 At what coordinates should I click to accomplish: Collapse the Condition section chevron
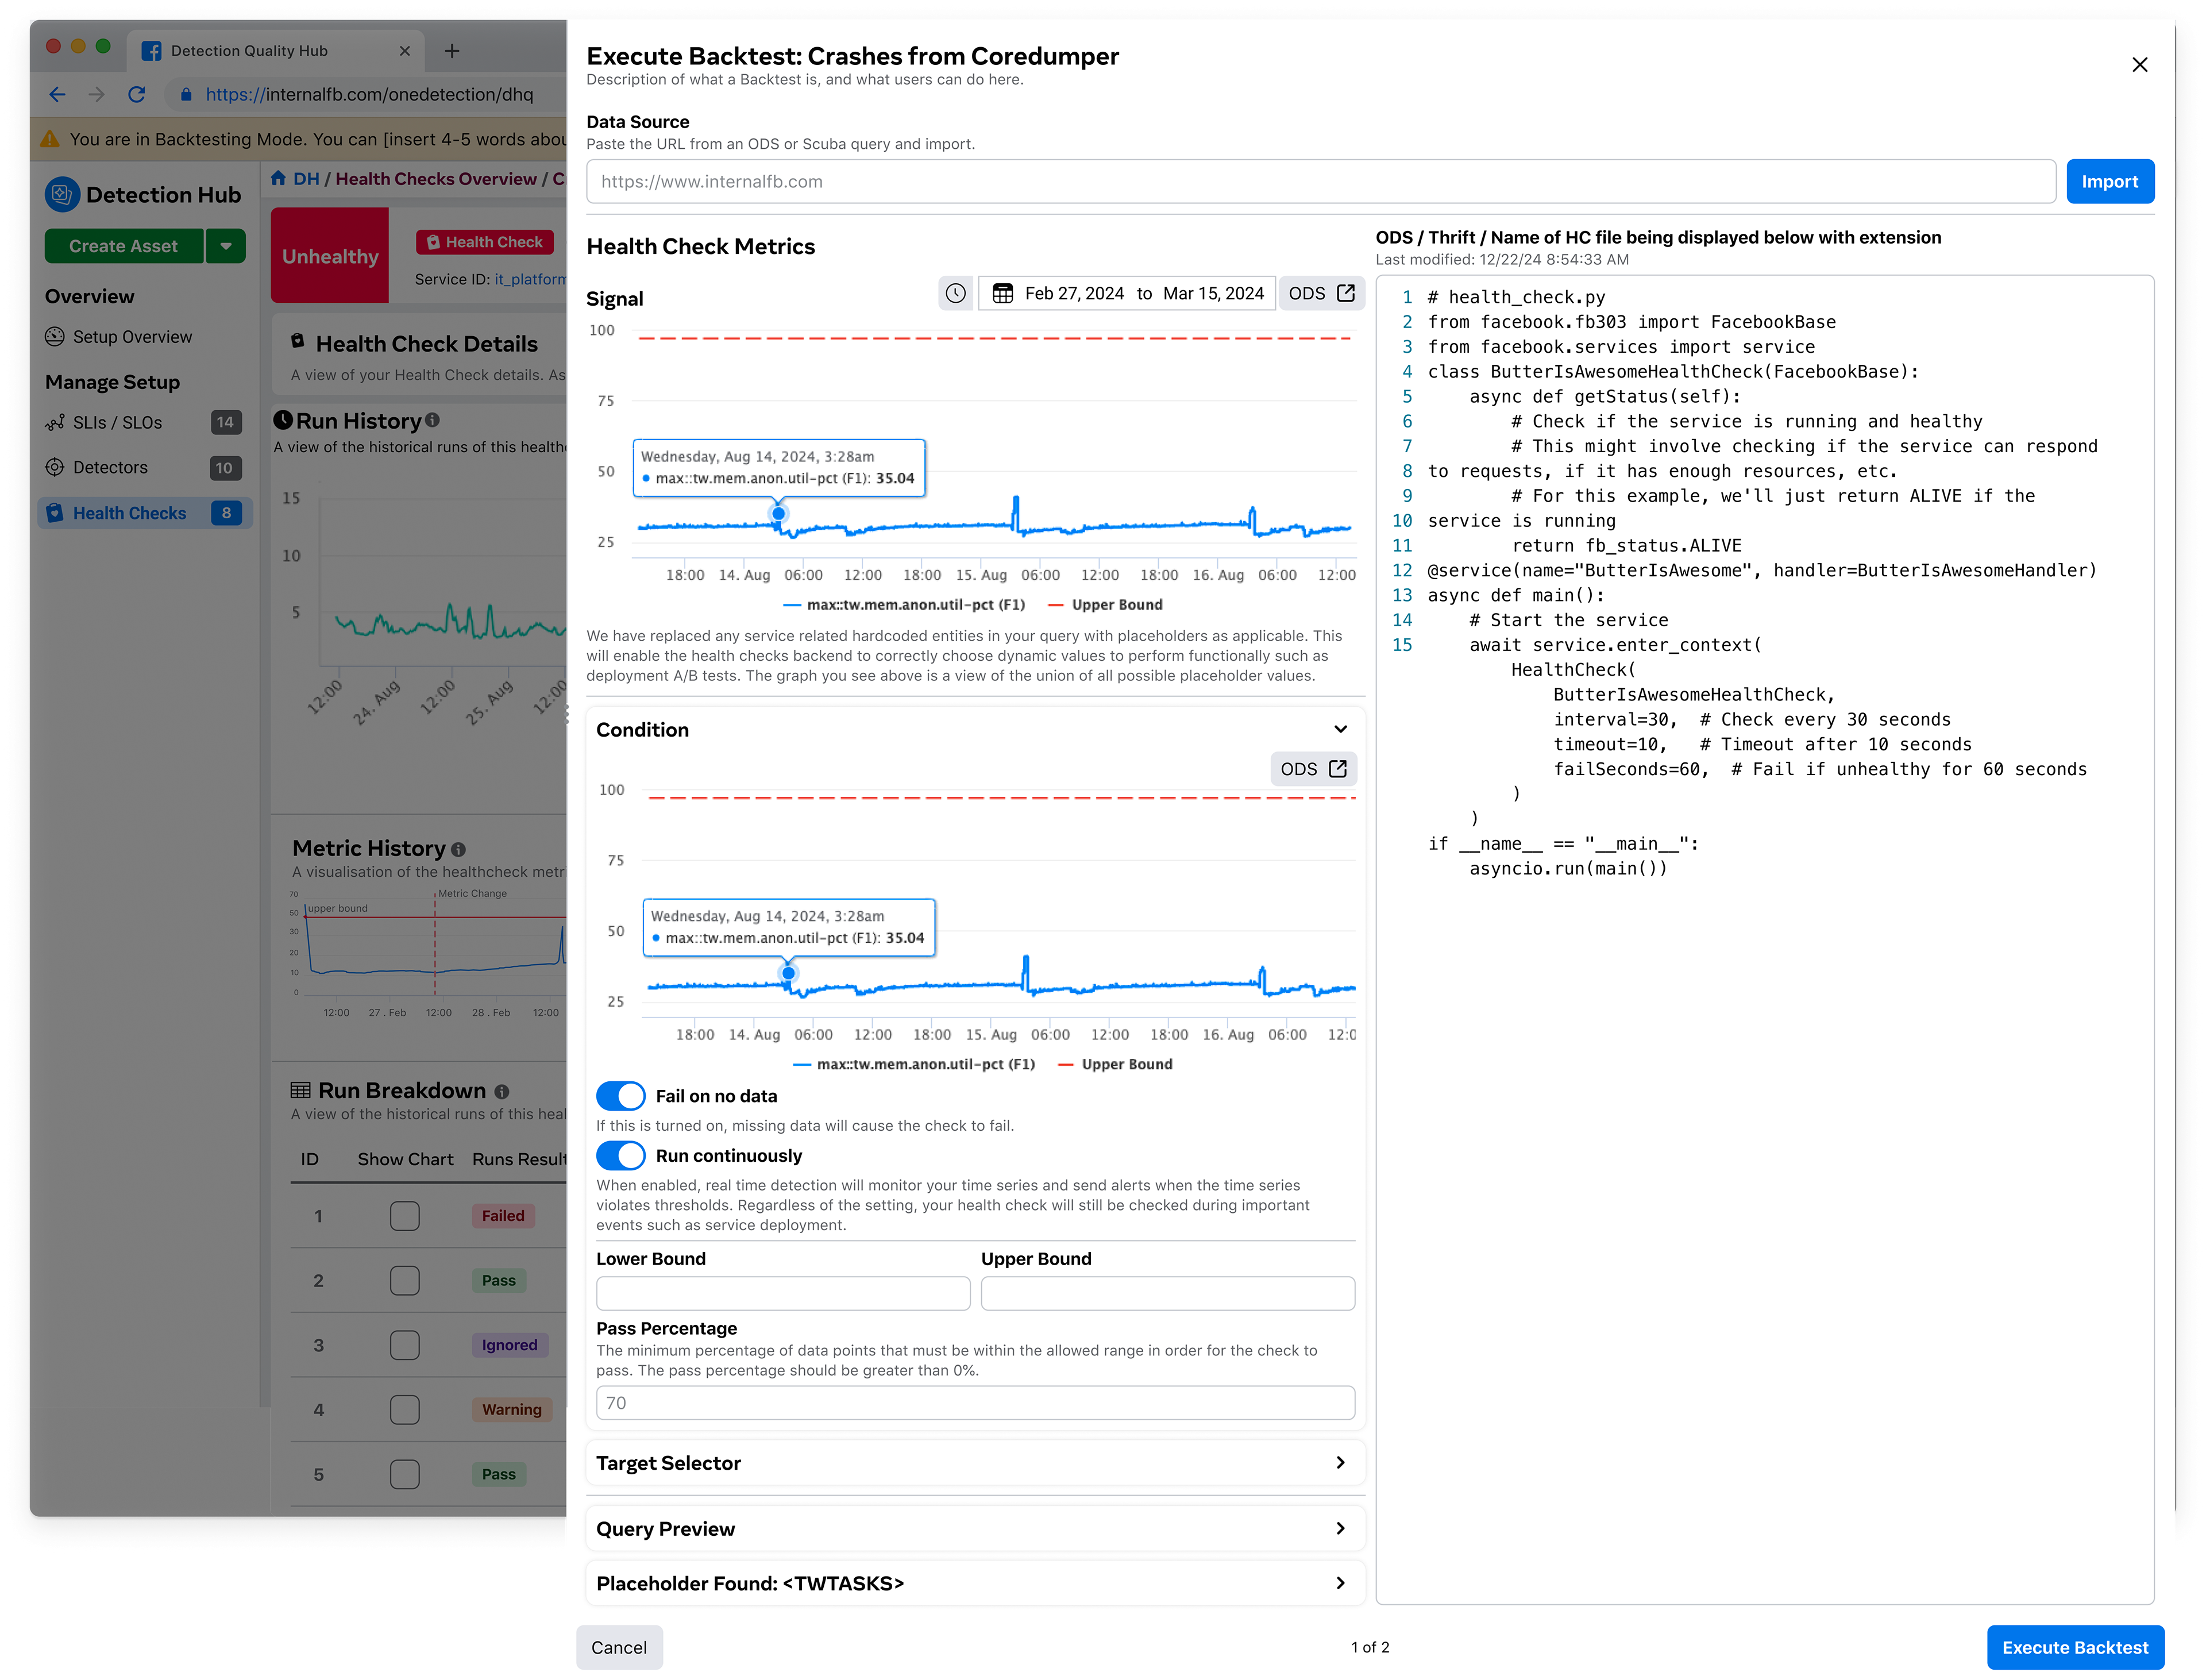tap(1340, 729)
